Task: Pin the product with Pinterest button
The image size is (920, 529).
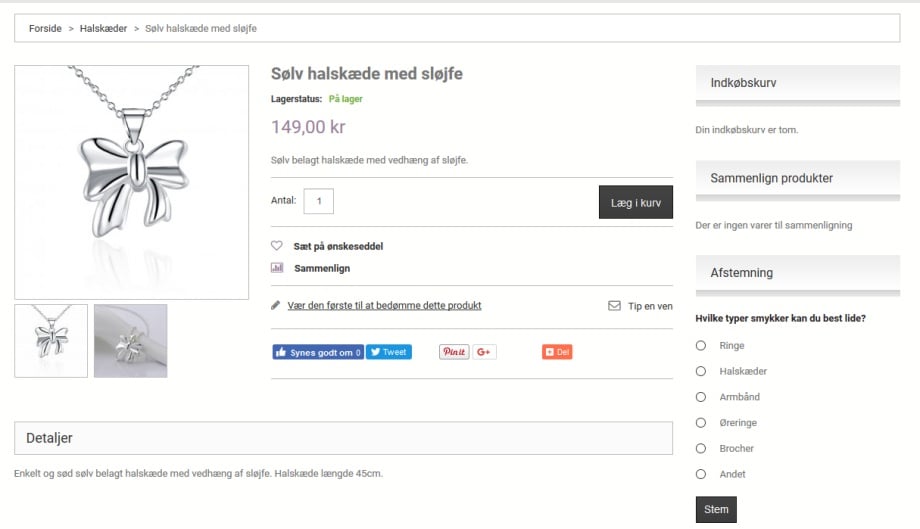Action: [x=454, y=352]
